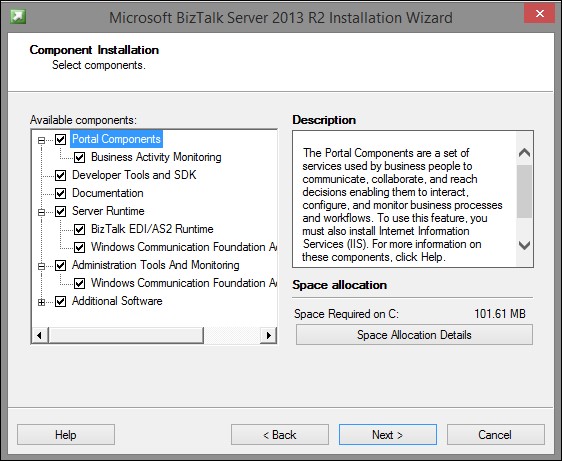Toggle Business Activity Monitoring checkbox
The width and height of the screenshot is (562, 461).
point(80,157)
